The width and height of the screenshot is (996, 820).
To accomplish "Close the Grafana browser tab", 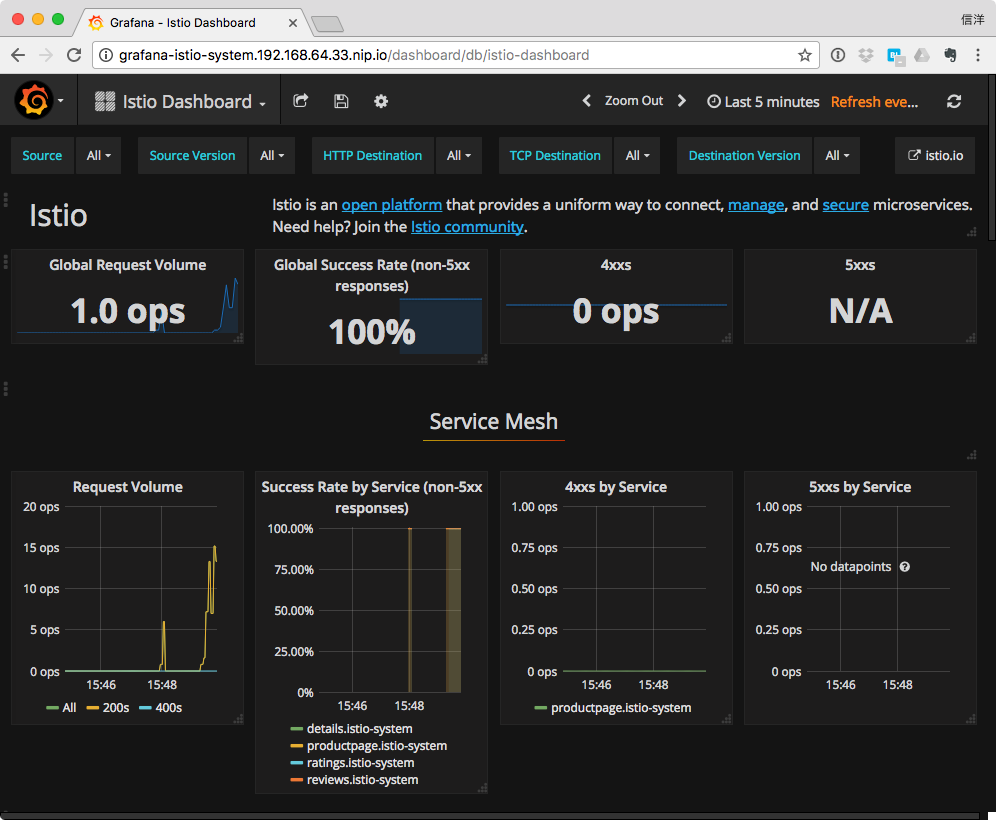I will pos(292,23).
